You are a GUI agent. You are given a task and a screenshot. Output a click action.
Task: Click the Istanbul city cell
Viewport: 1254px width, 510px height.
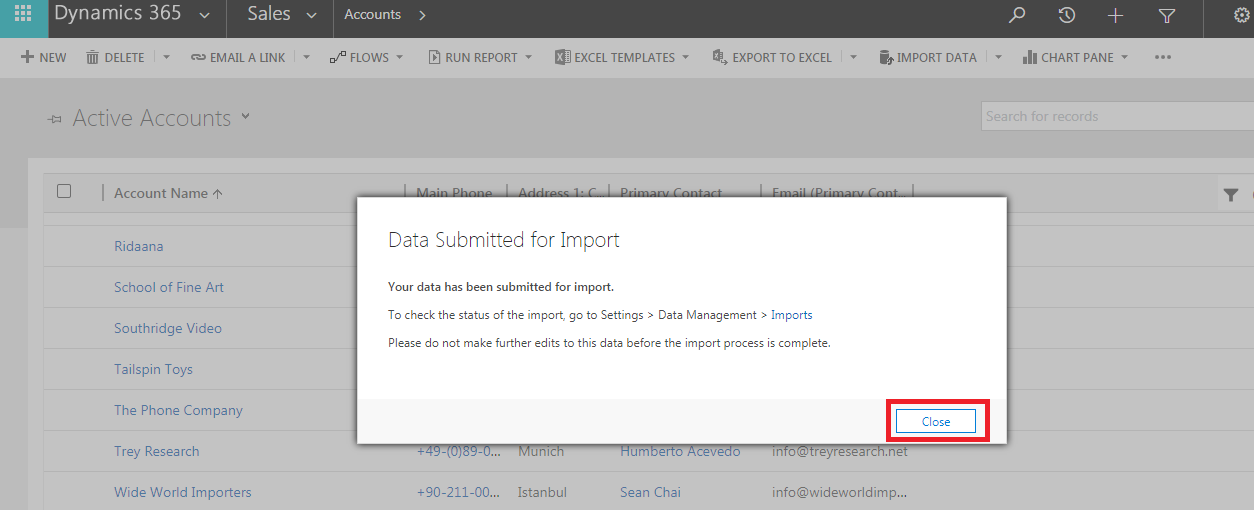coord(542,492)
